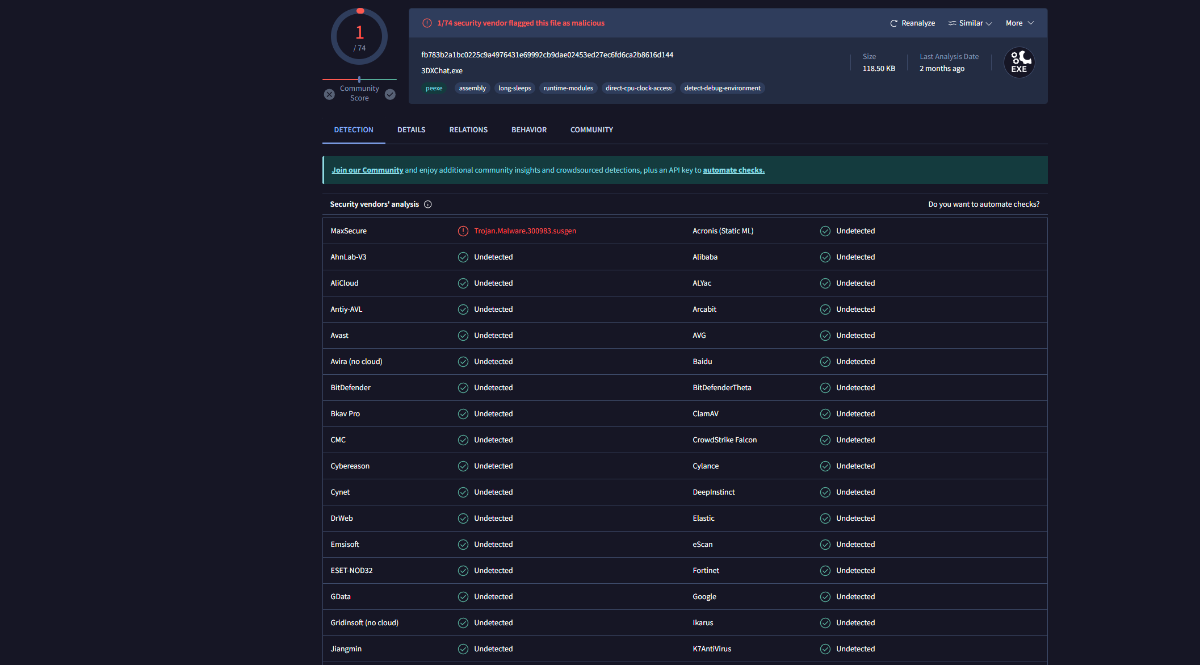Click the EXE file type icon

[x=1019, y=62]
